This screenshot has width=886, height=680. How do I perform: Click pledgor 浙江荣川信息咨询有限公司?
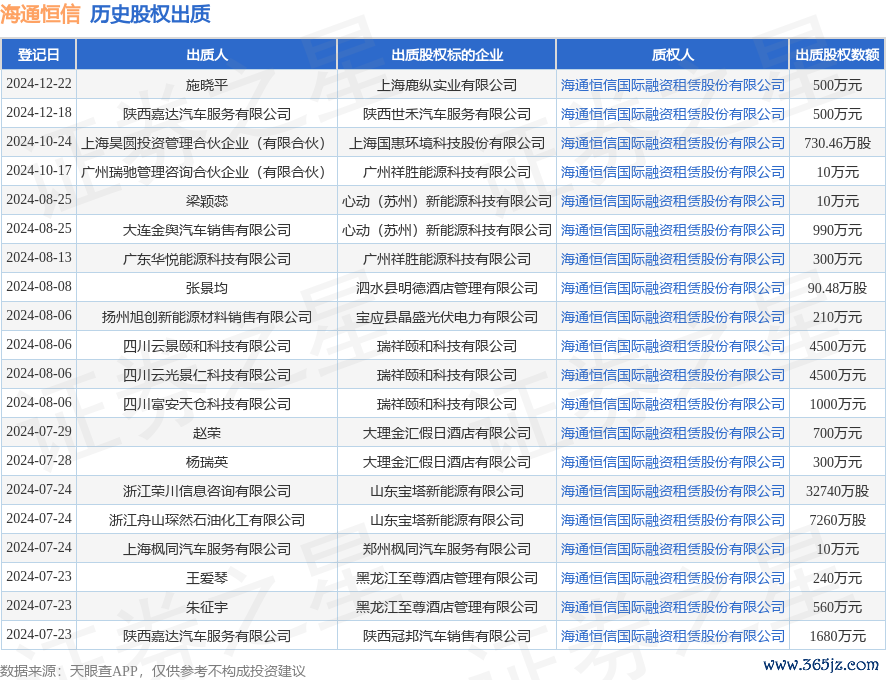[x=207, y=491]
